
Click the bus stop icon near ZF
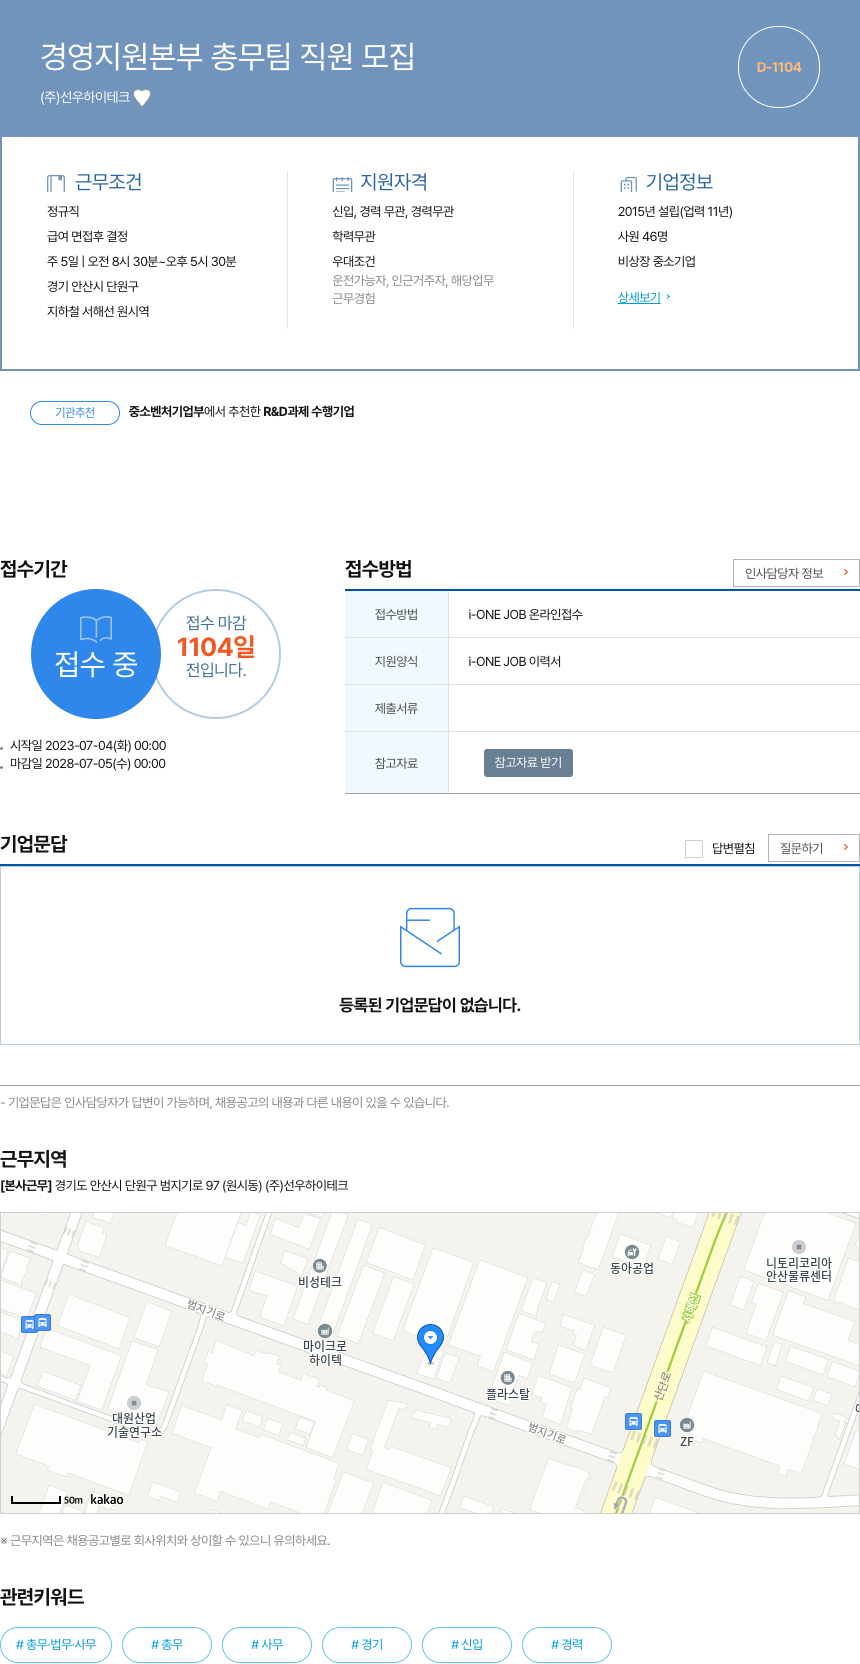tap(662, 1428)
